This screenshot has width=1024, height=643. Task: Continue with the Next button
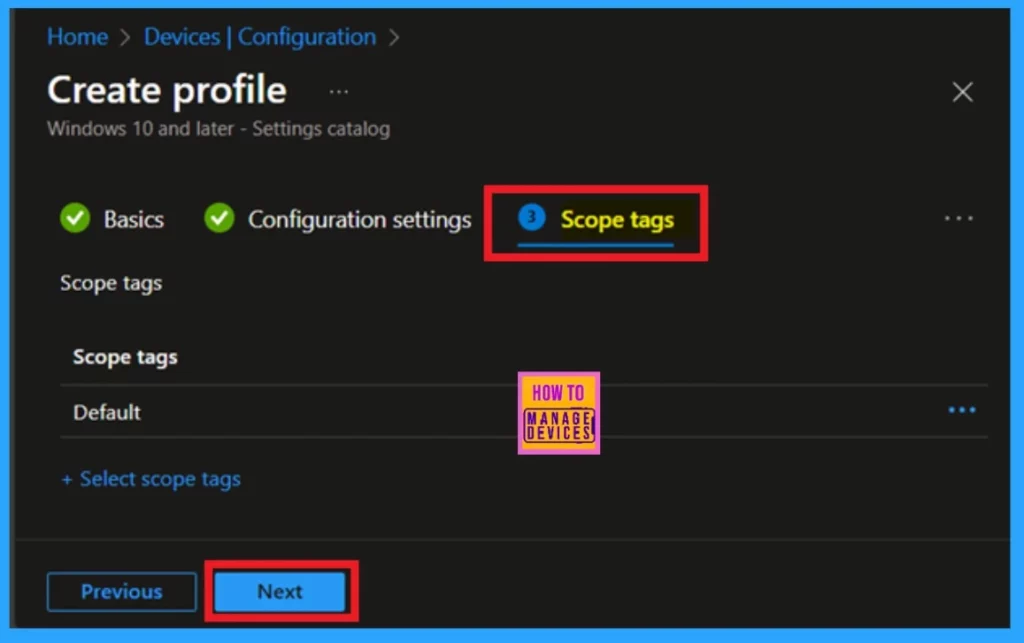(x=280, y=591)
